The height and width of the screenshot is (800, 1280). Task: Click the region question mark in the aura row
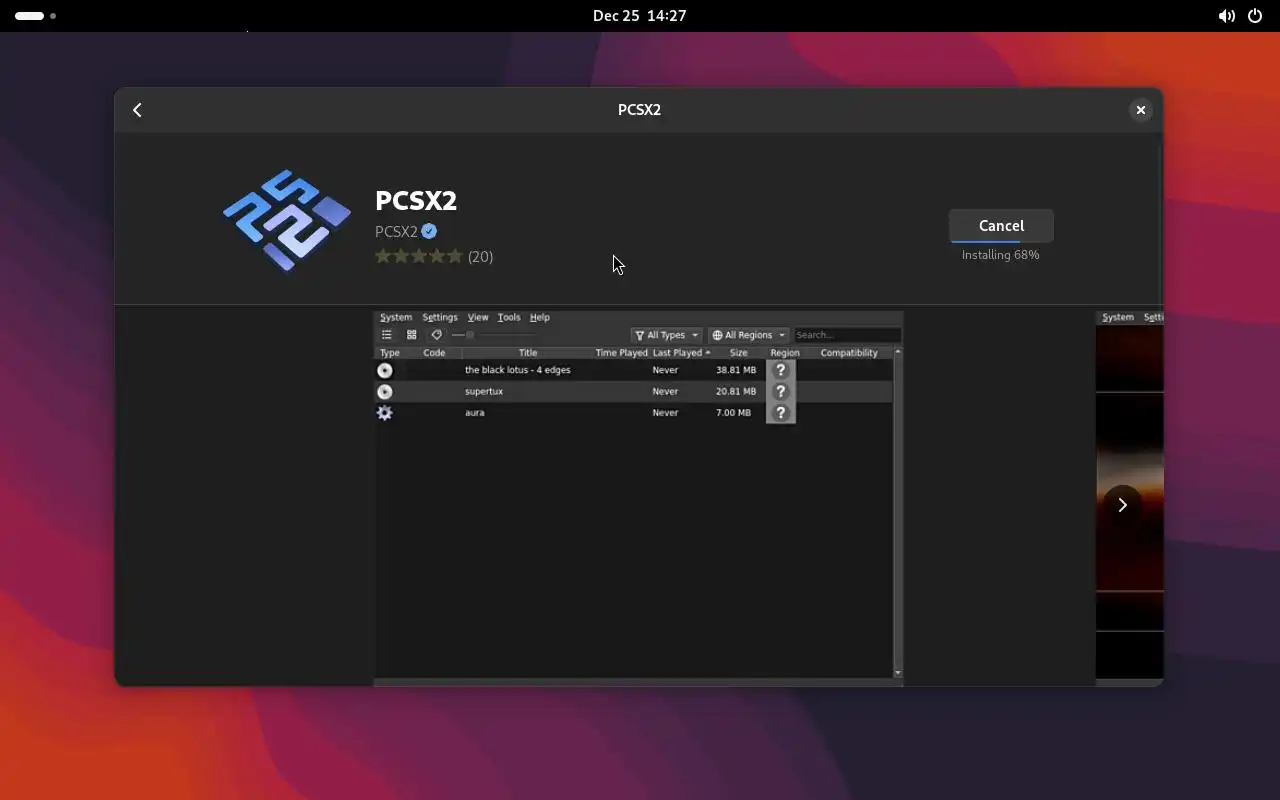[x=781, y=412]
